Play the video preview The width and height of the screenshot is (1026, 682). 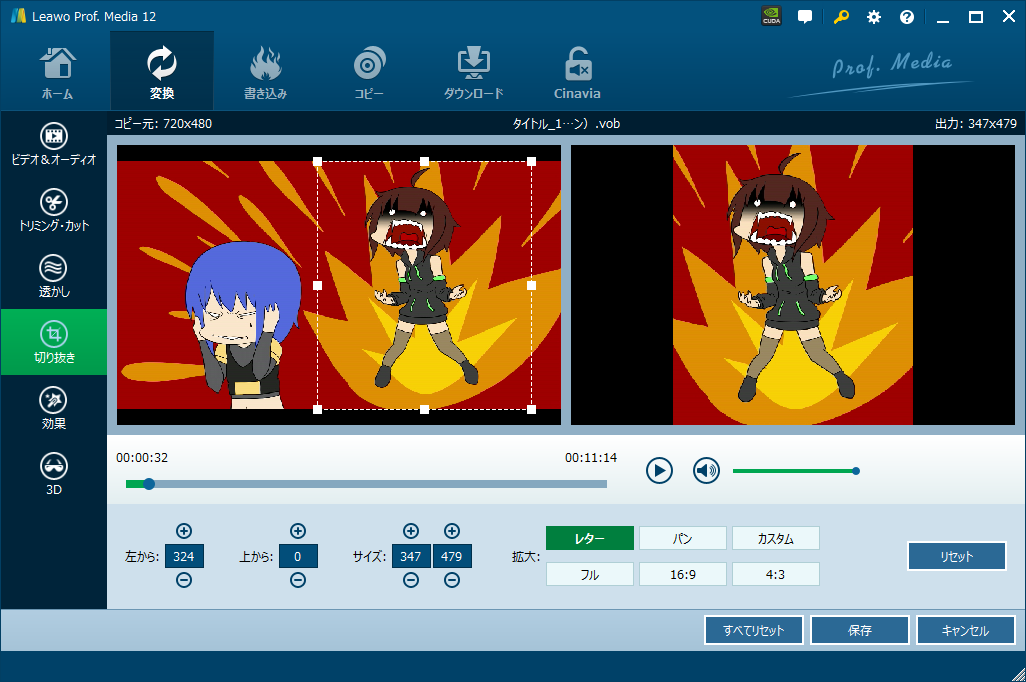coord(659,470)
